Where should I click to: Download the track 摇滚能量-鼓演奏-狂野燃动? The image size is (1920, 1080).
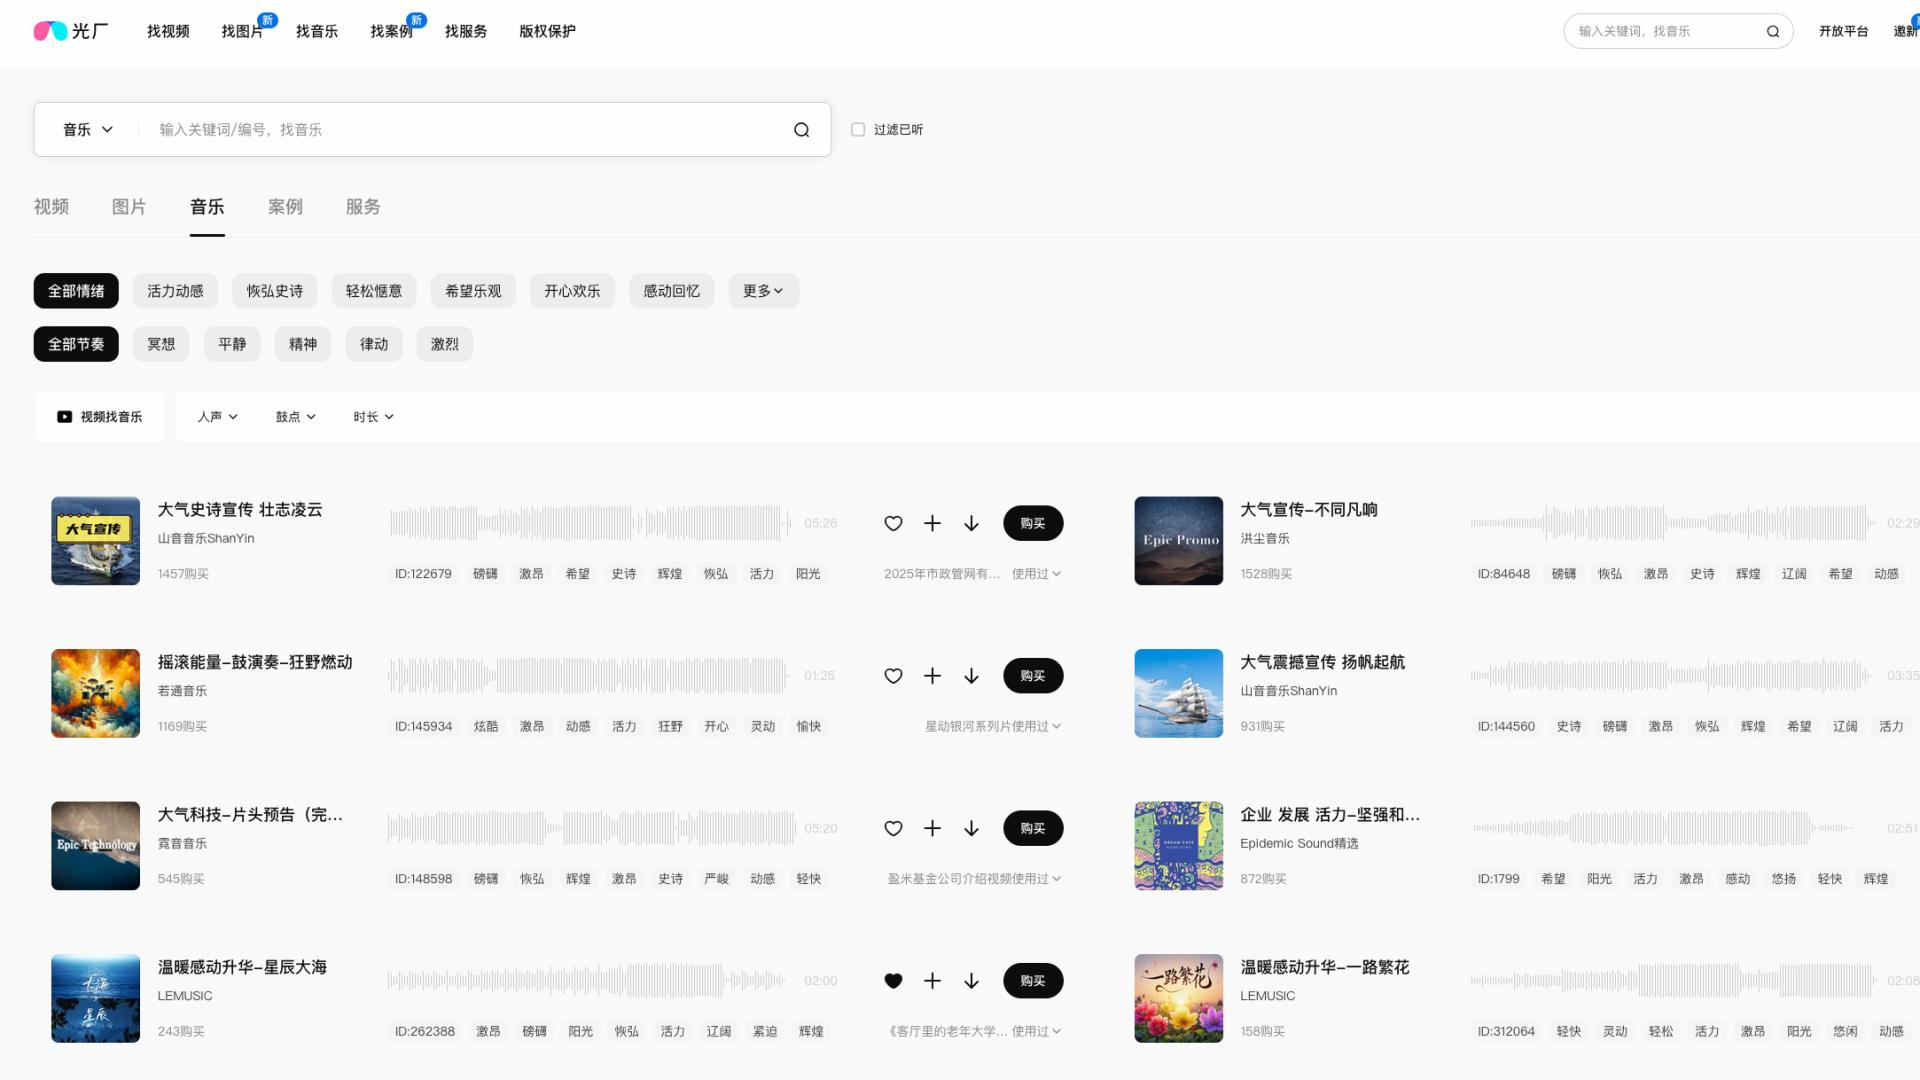(971, 675)
